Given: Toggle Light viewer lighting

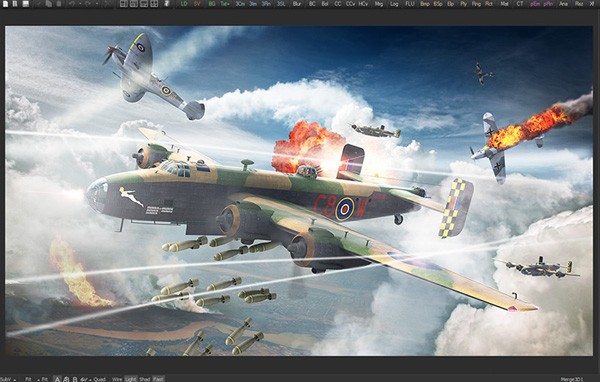Looking at the screenshot, I should tap(130, 379).
